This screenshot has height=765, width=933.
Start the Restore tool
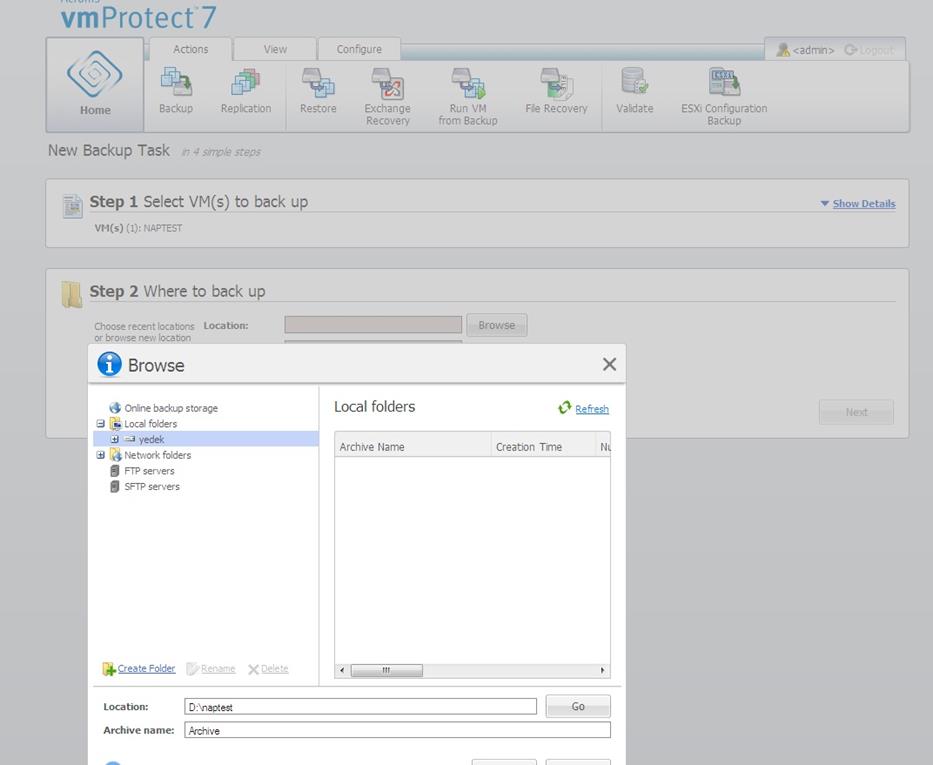click(318, 81)
